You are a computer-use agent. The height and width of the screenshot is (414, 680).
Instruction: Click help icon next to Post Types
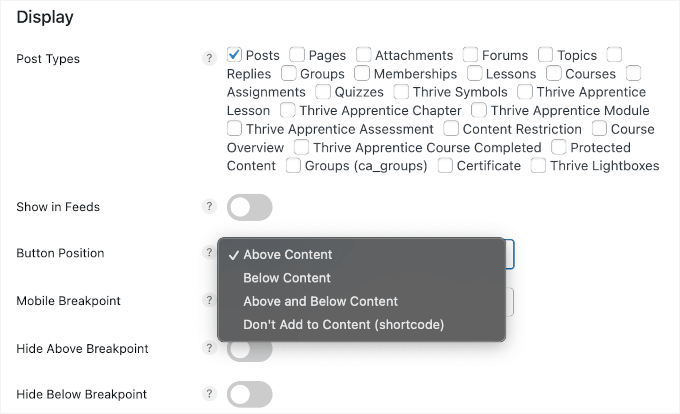click(209, 59)
